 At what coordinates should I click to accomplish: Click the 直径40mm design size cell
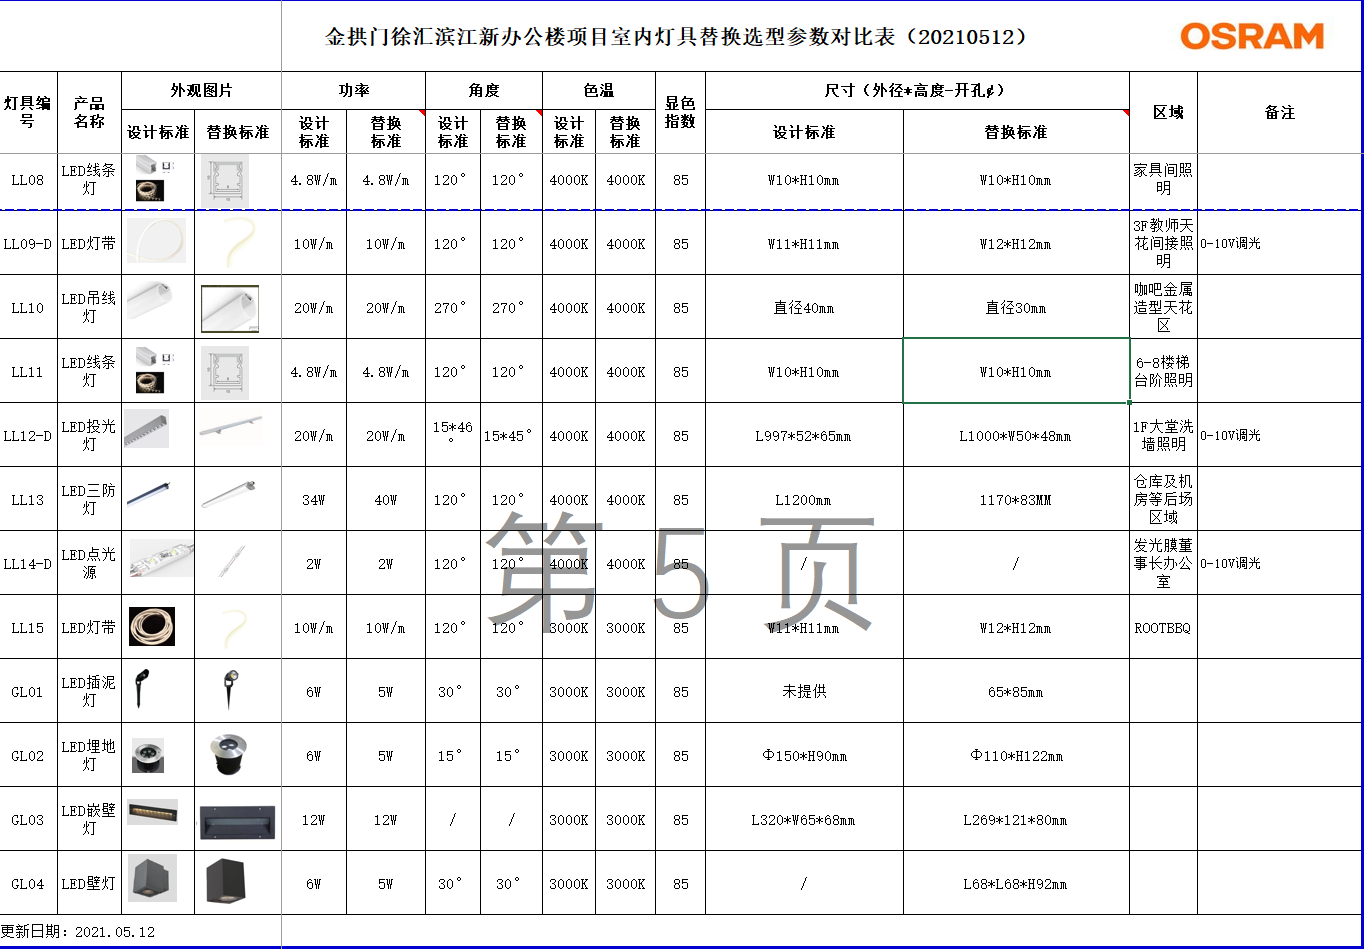click(804, 307)
